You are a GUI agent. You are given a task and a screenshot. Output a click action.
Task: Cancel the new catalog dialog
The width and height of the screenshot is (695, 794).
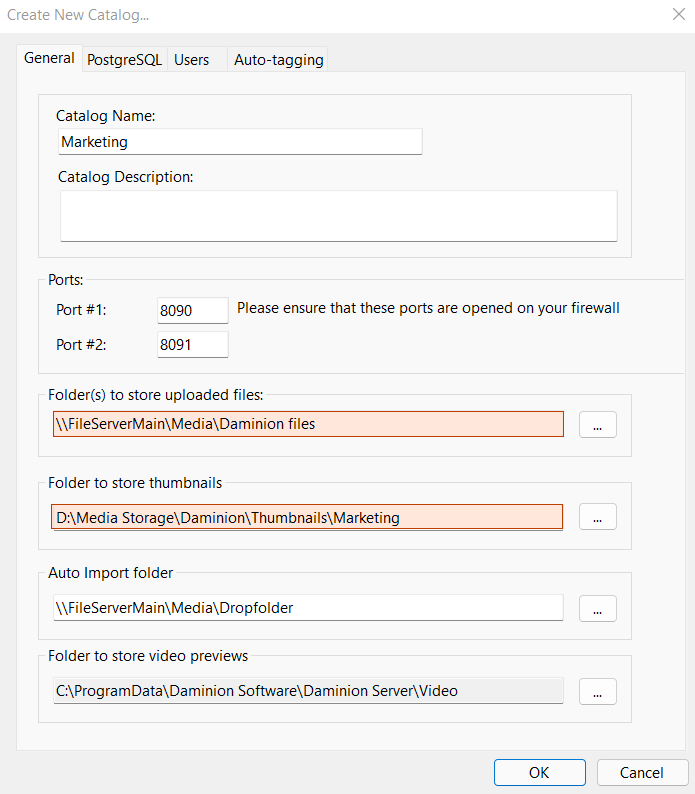[642, 772]
